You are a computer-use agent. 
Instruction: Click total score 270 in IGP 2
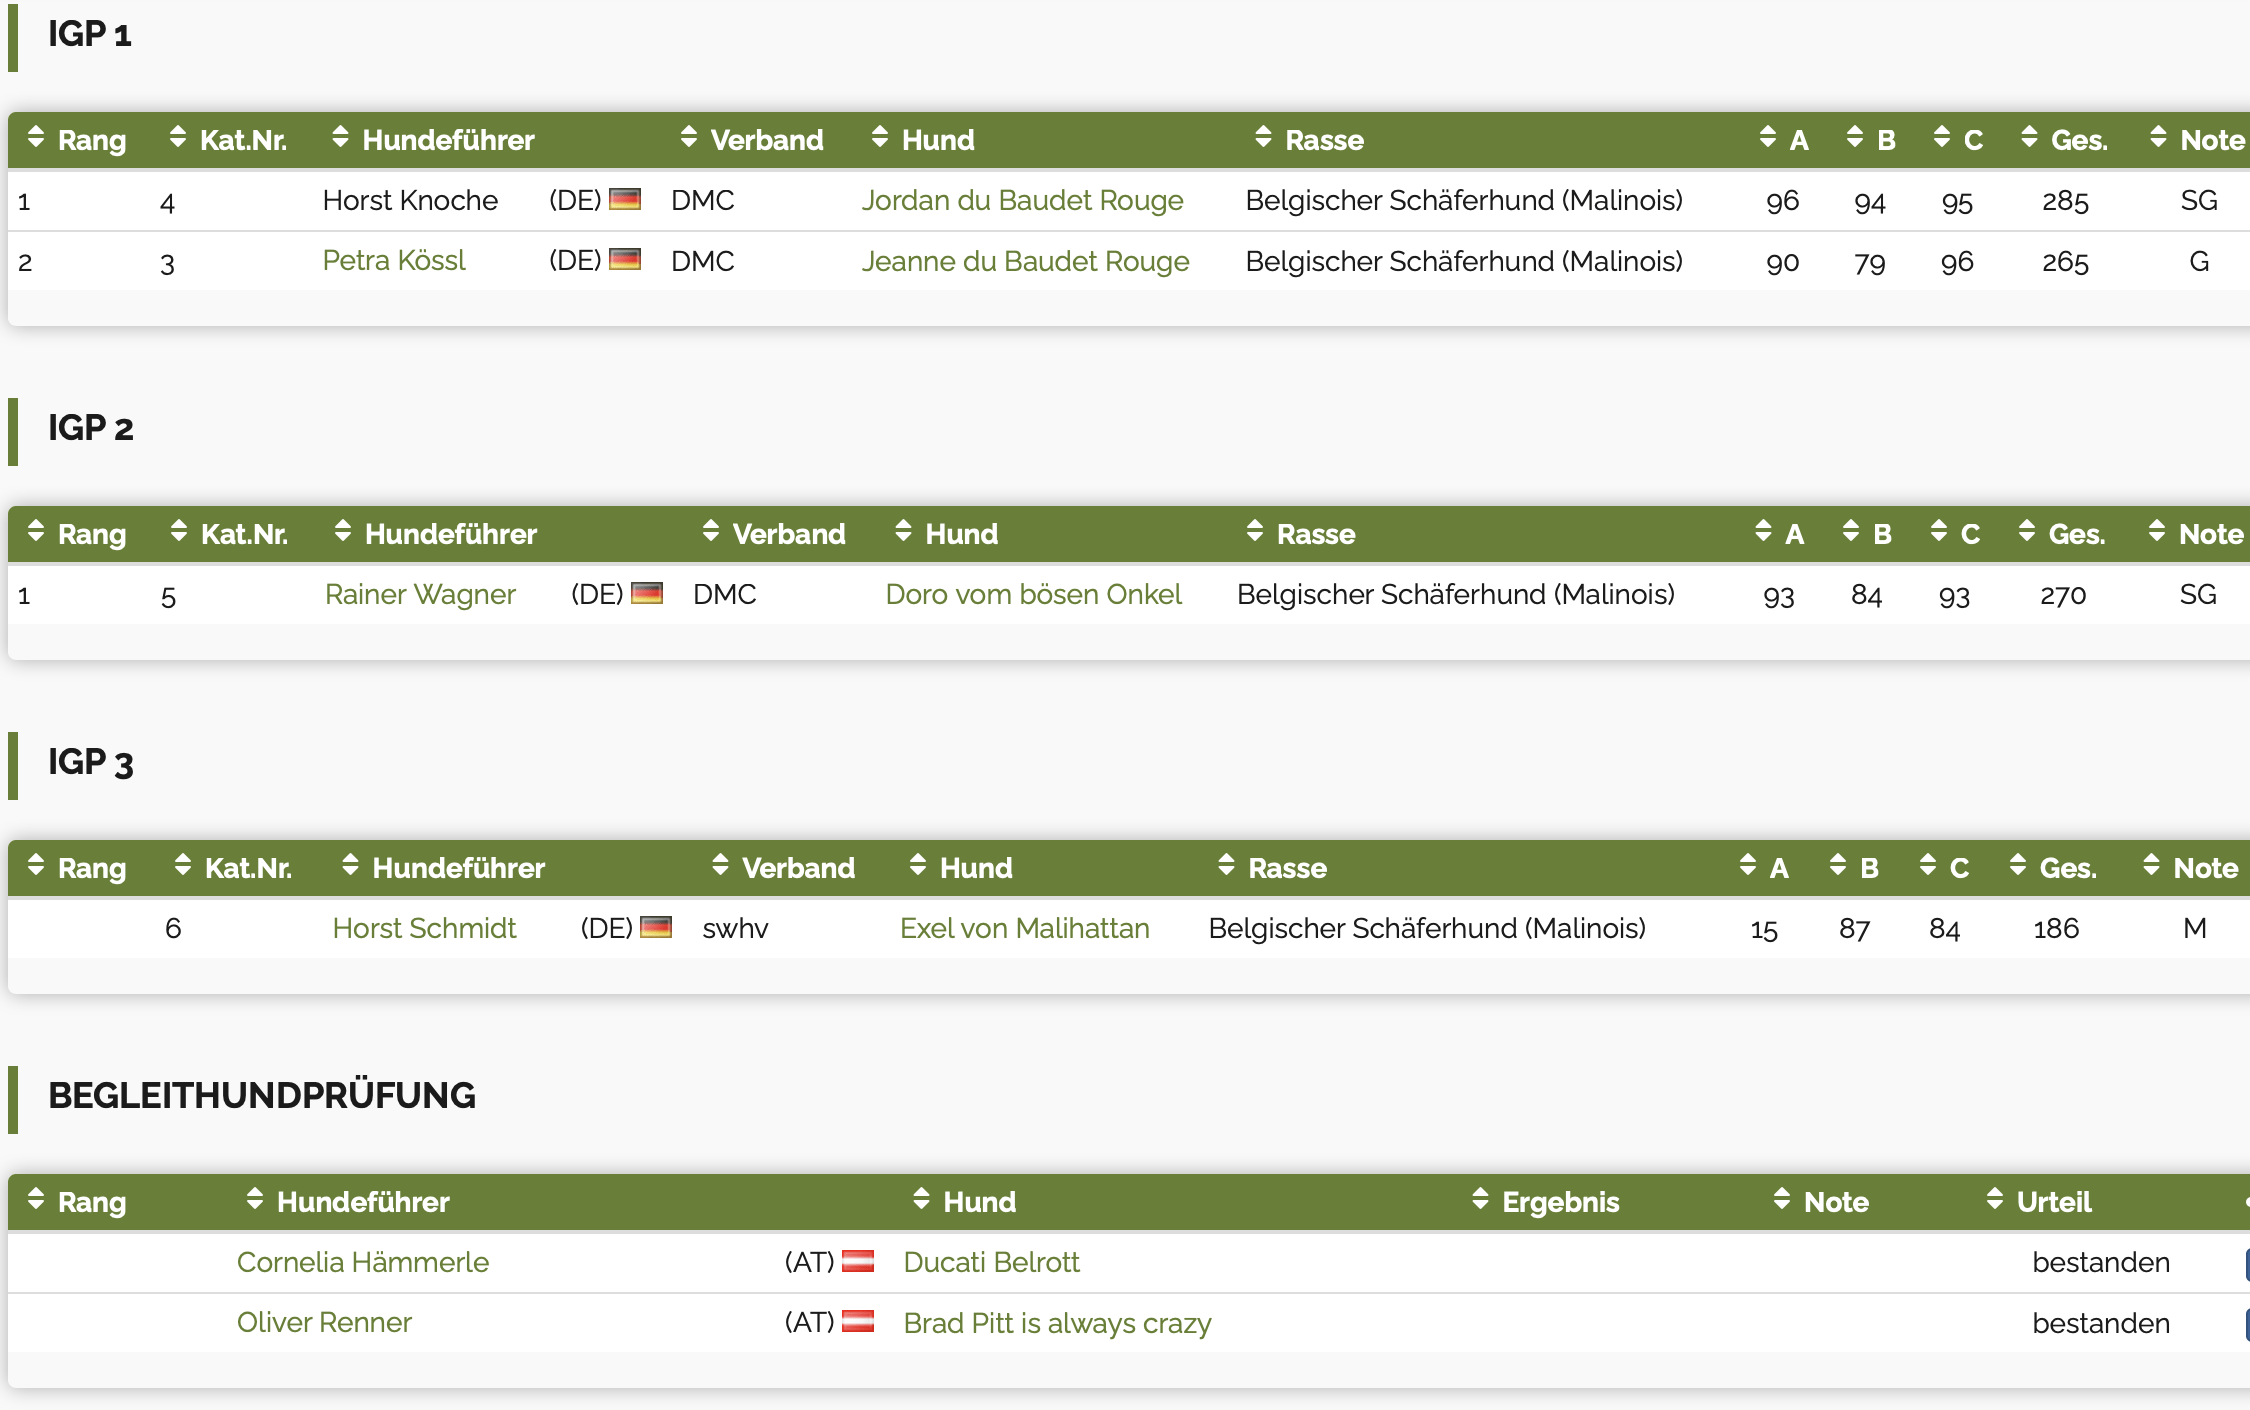click(2063, 596)
